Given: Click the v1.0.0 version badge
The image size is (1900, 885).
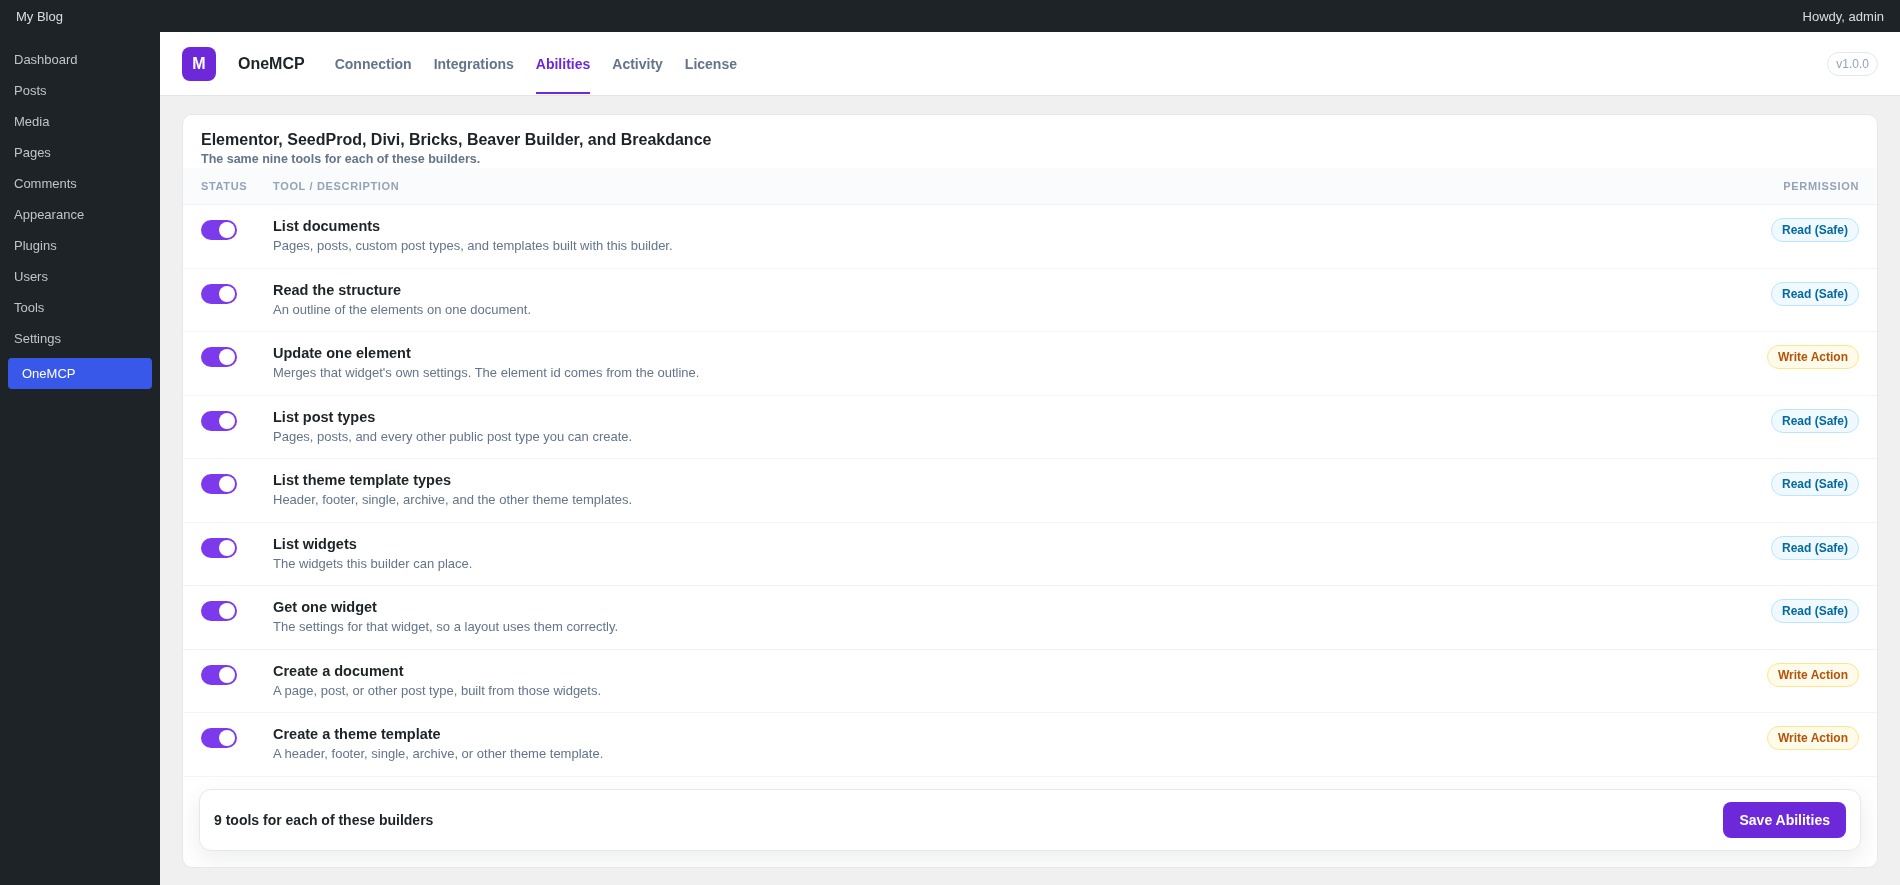Looking at the screenshot, I should pos(1852,64).
